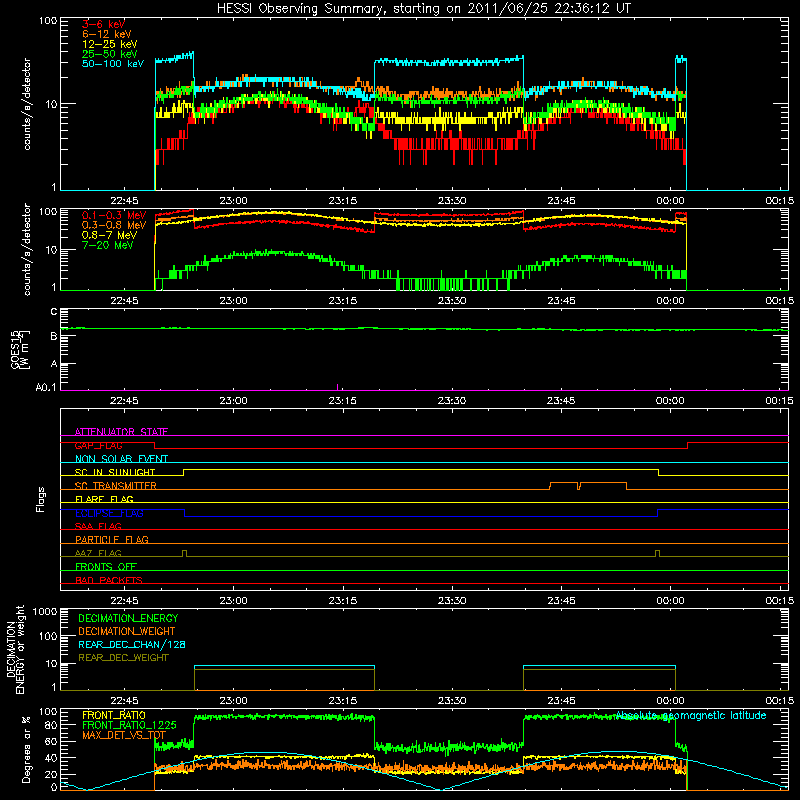Image resolution: width=800 pixels, height=800 pixels.
Task: Select the FLARE_FLAG label
Action: click(104, 499)
